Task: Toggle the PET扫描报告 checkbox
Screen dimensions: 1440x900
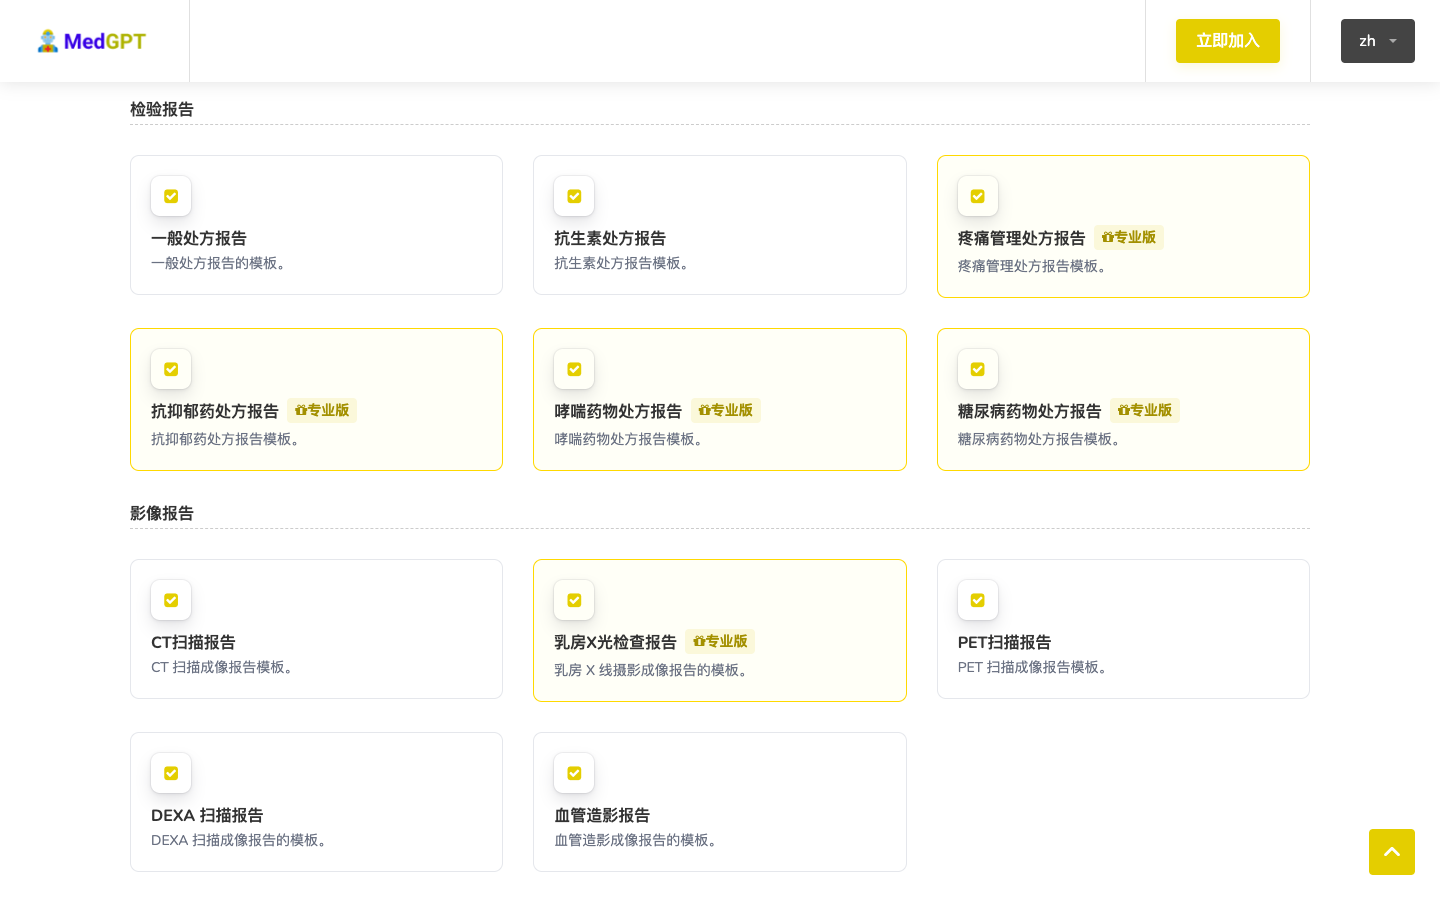Action: click(978, 600)
